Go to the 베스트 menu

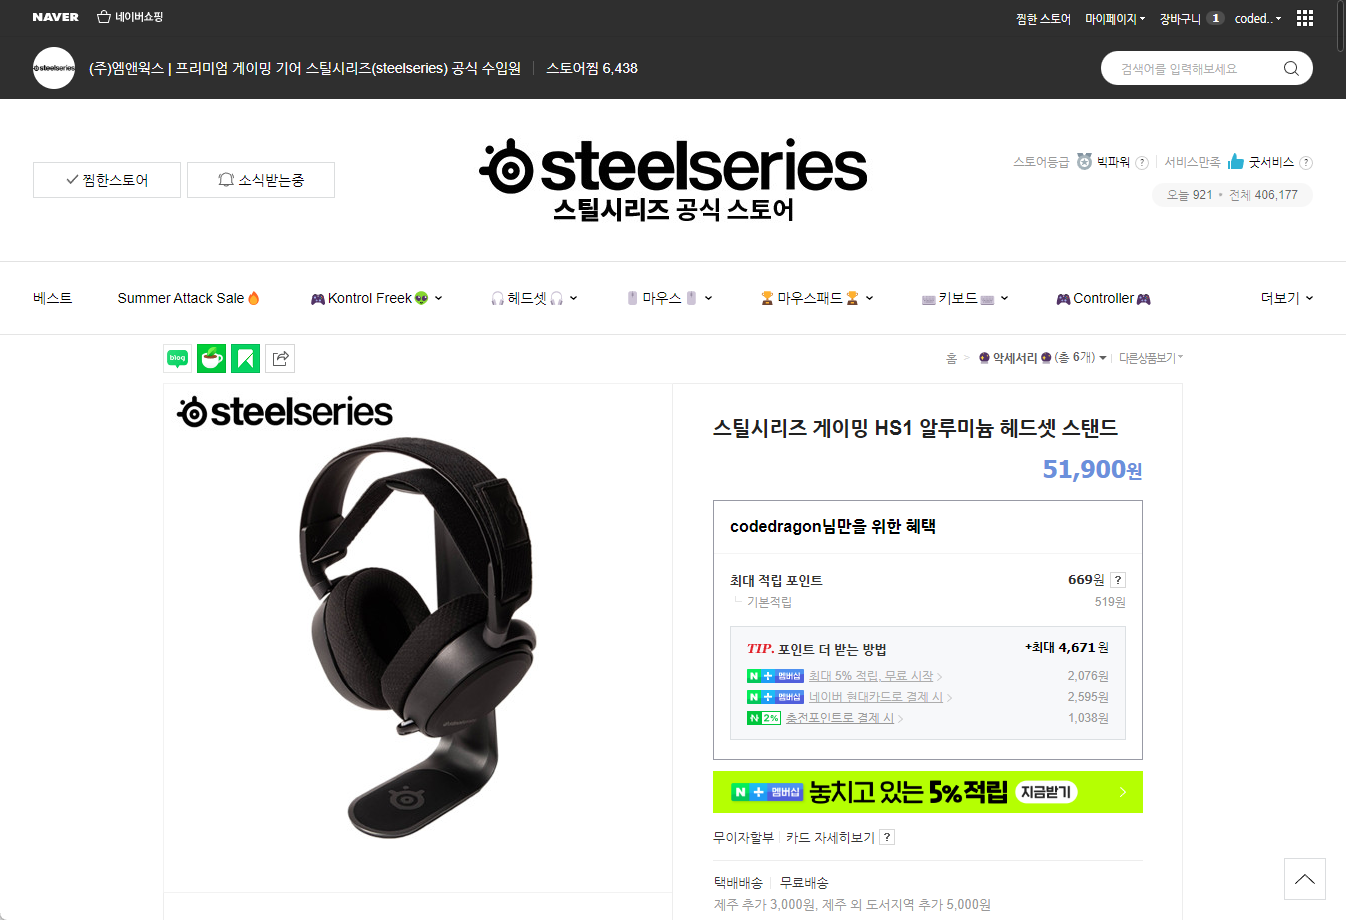coord(52,298)
